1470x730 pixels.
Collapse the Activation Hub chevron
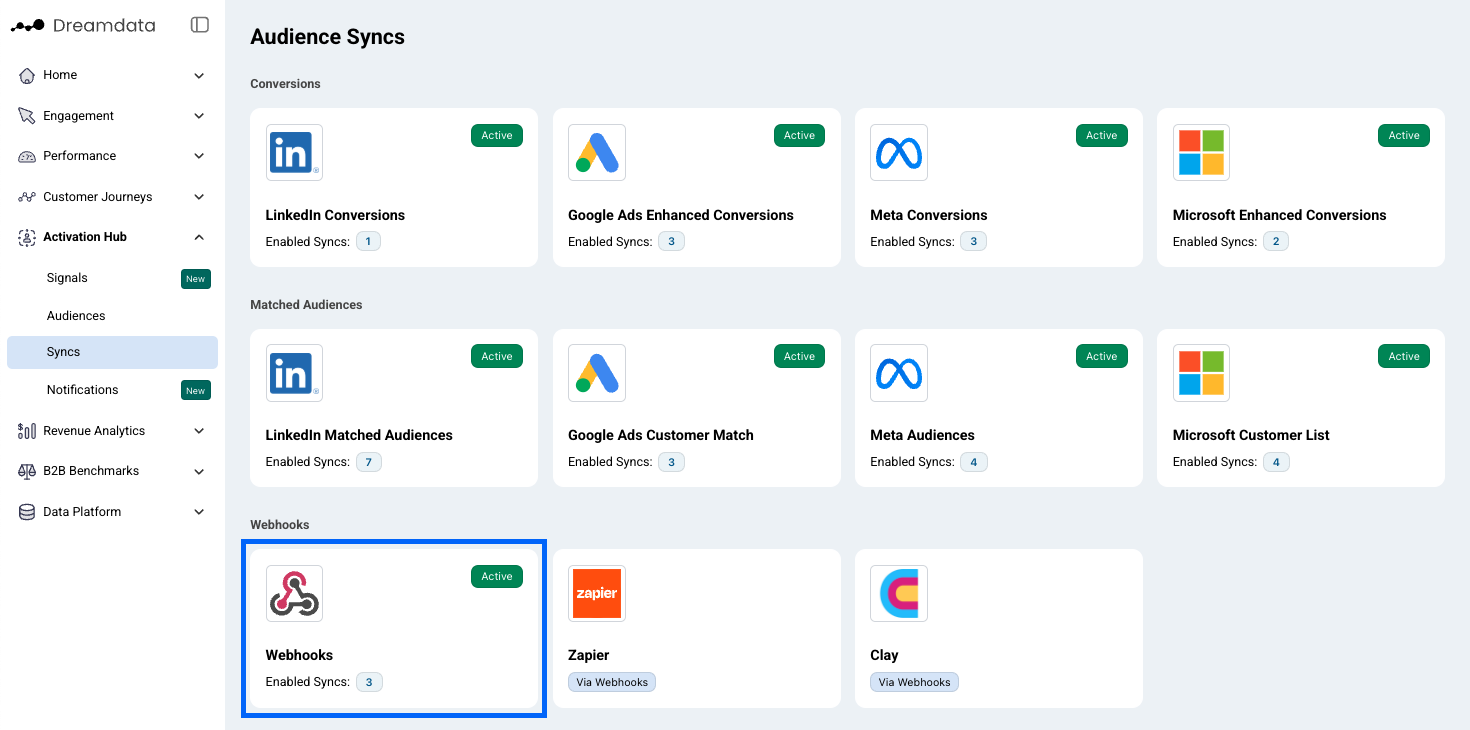pos(199,237)
